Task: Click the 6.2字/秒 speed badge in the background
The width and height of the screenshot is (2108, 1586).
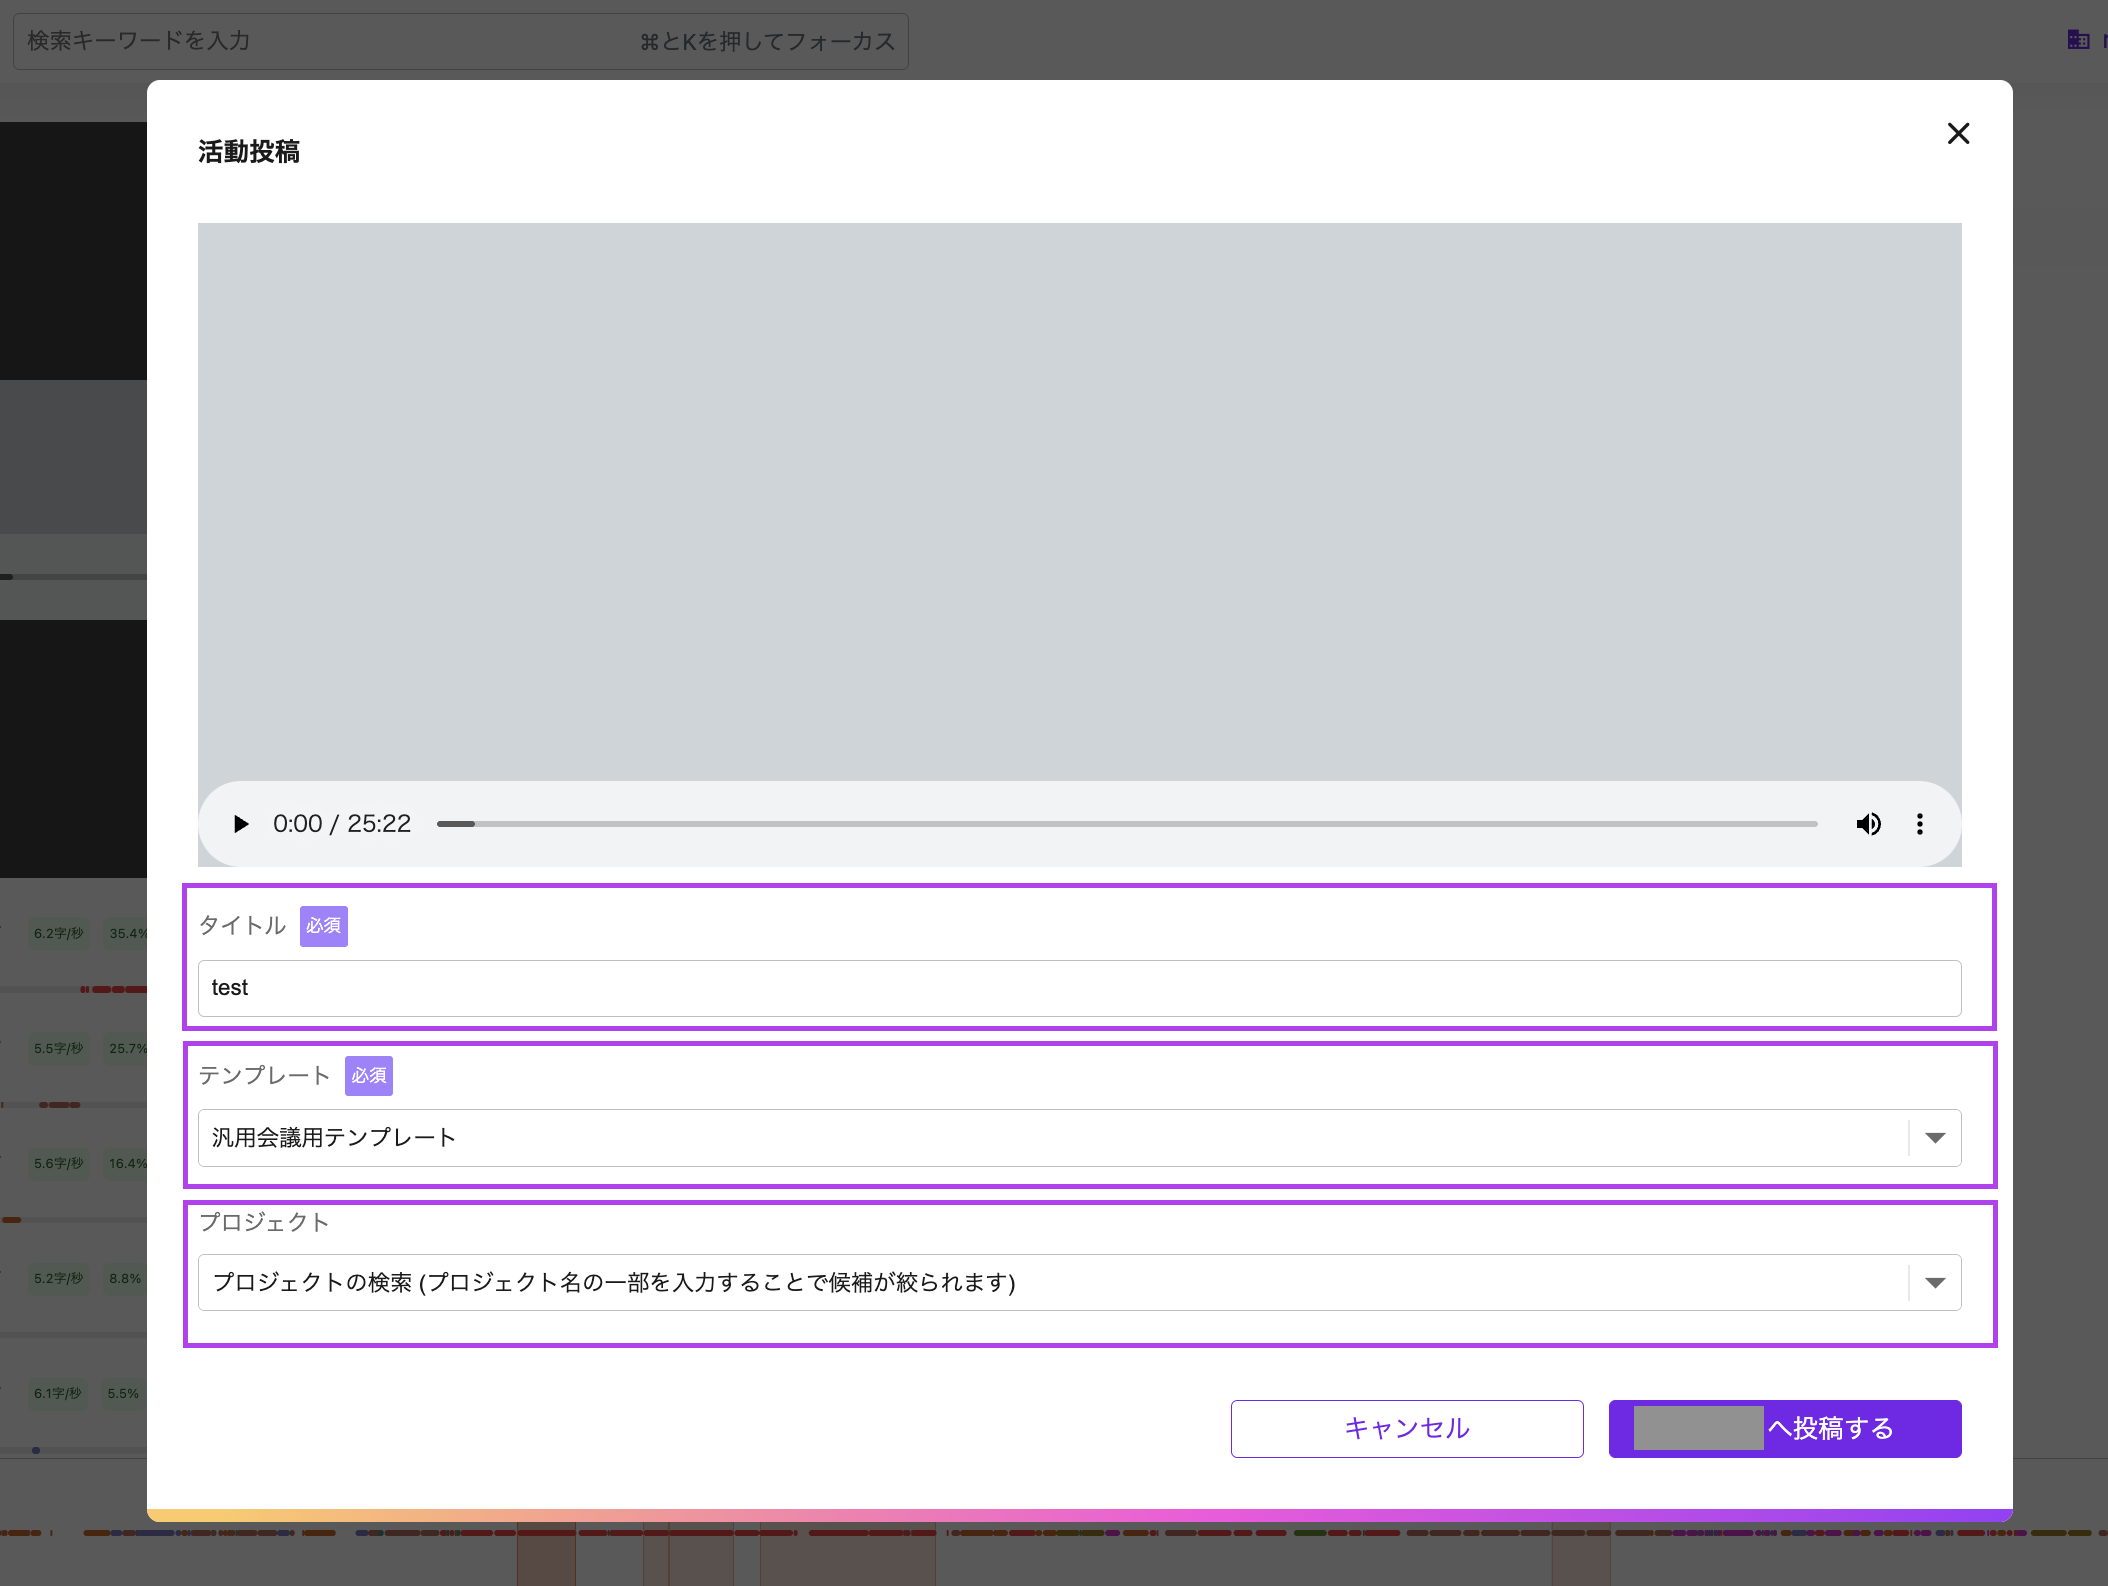Action: (x=59, y=933)
